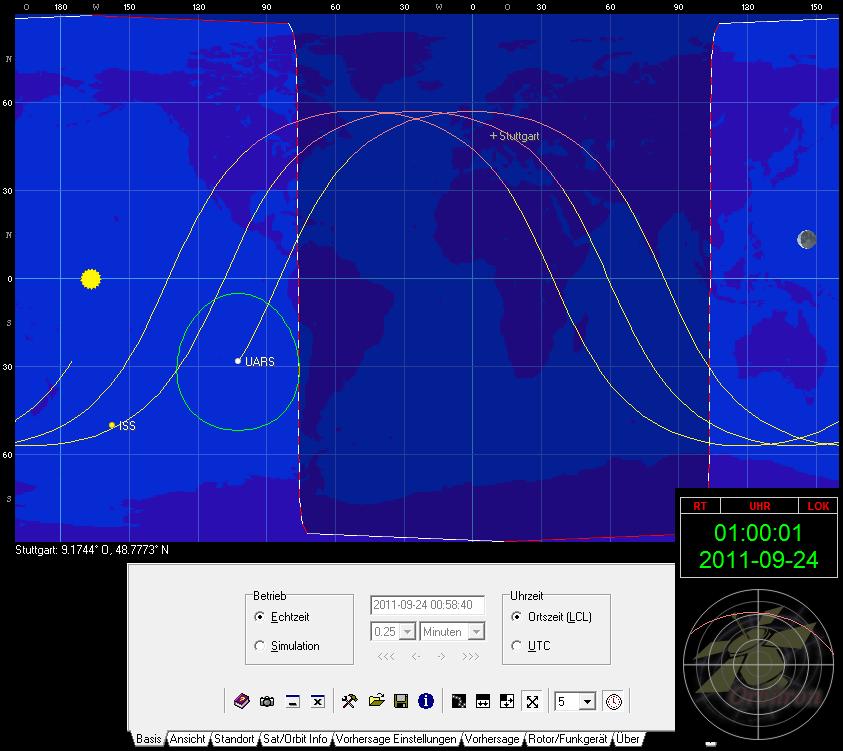This screenshot has height=751, width=843.
Task: Open the Vorhersage Einstellungen tab
Action: (x=396, y=739)
